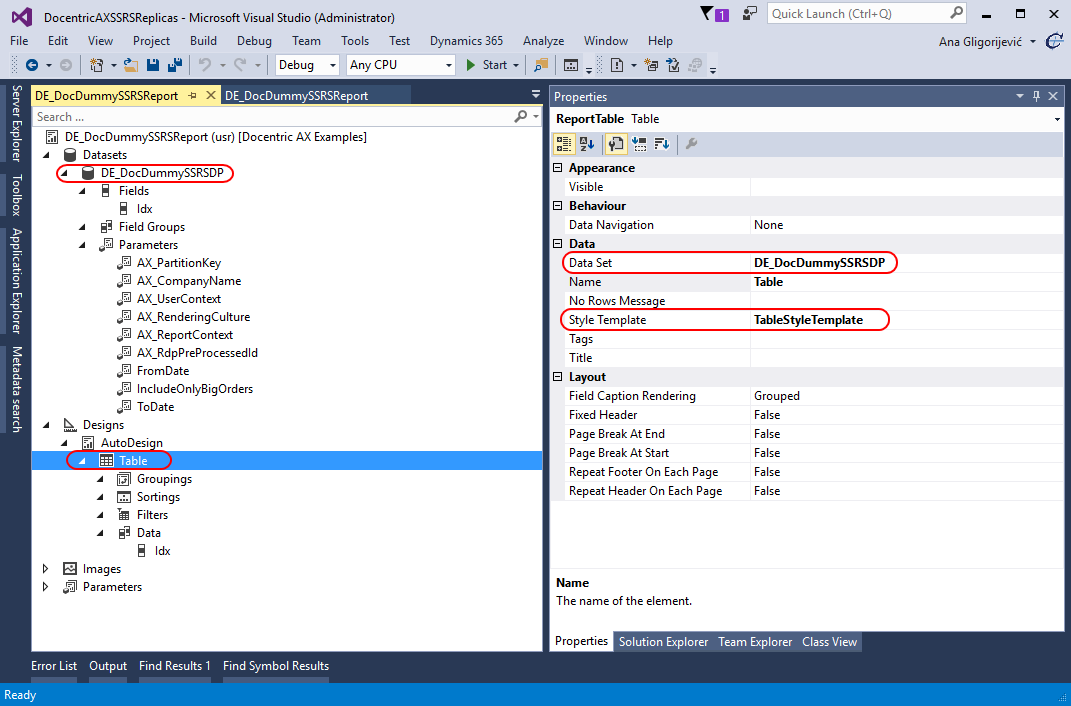Screen dimensions: 1071x706
Task: Toggle the Properties view button in Properties toolbar
Action: tap(615, 144)
